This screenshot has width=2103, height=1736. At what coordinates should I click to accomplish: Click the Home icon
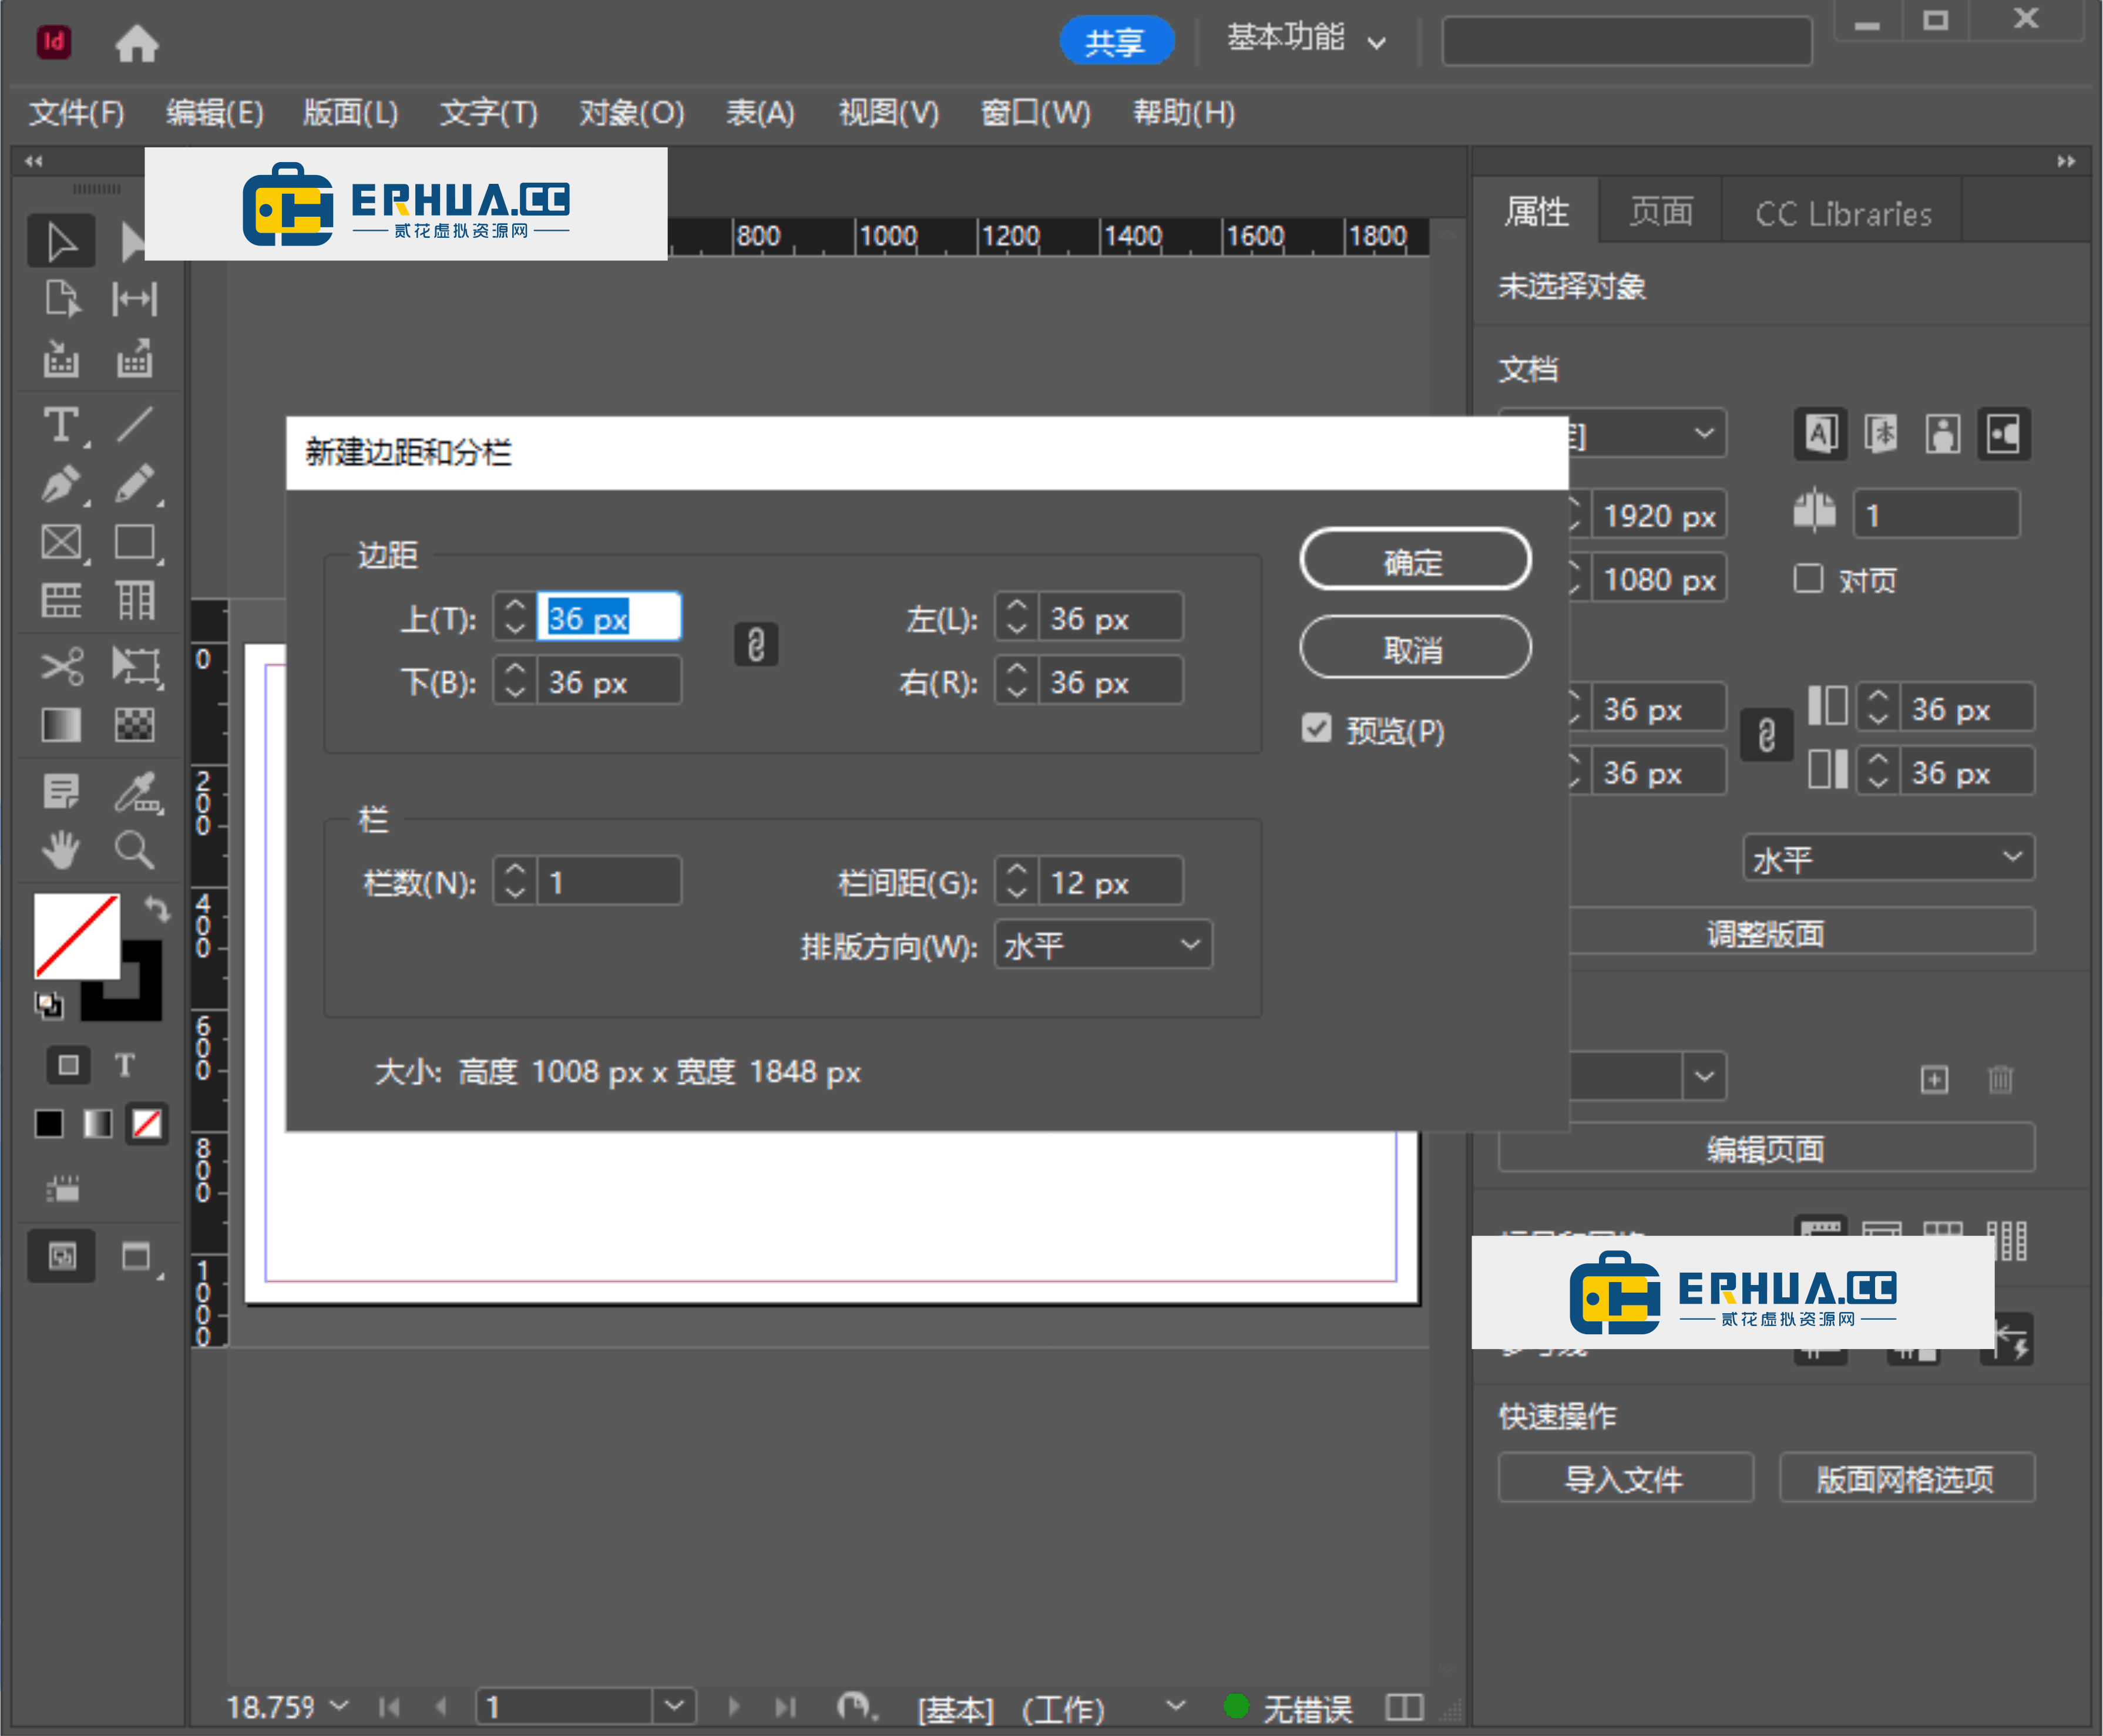[137, 44]
